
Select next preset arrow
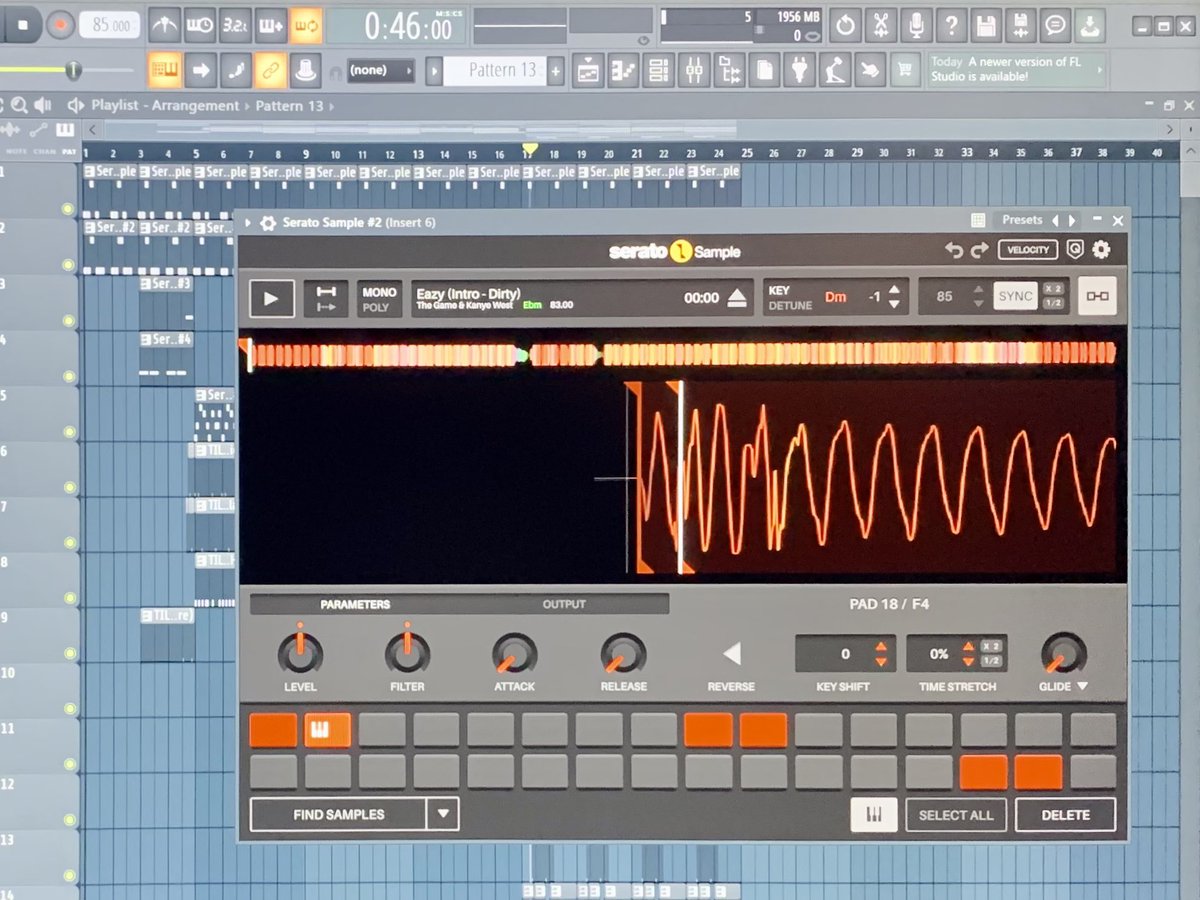tap(1073, 220)
